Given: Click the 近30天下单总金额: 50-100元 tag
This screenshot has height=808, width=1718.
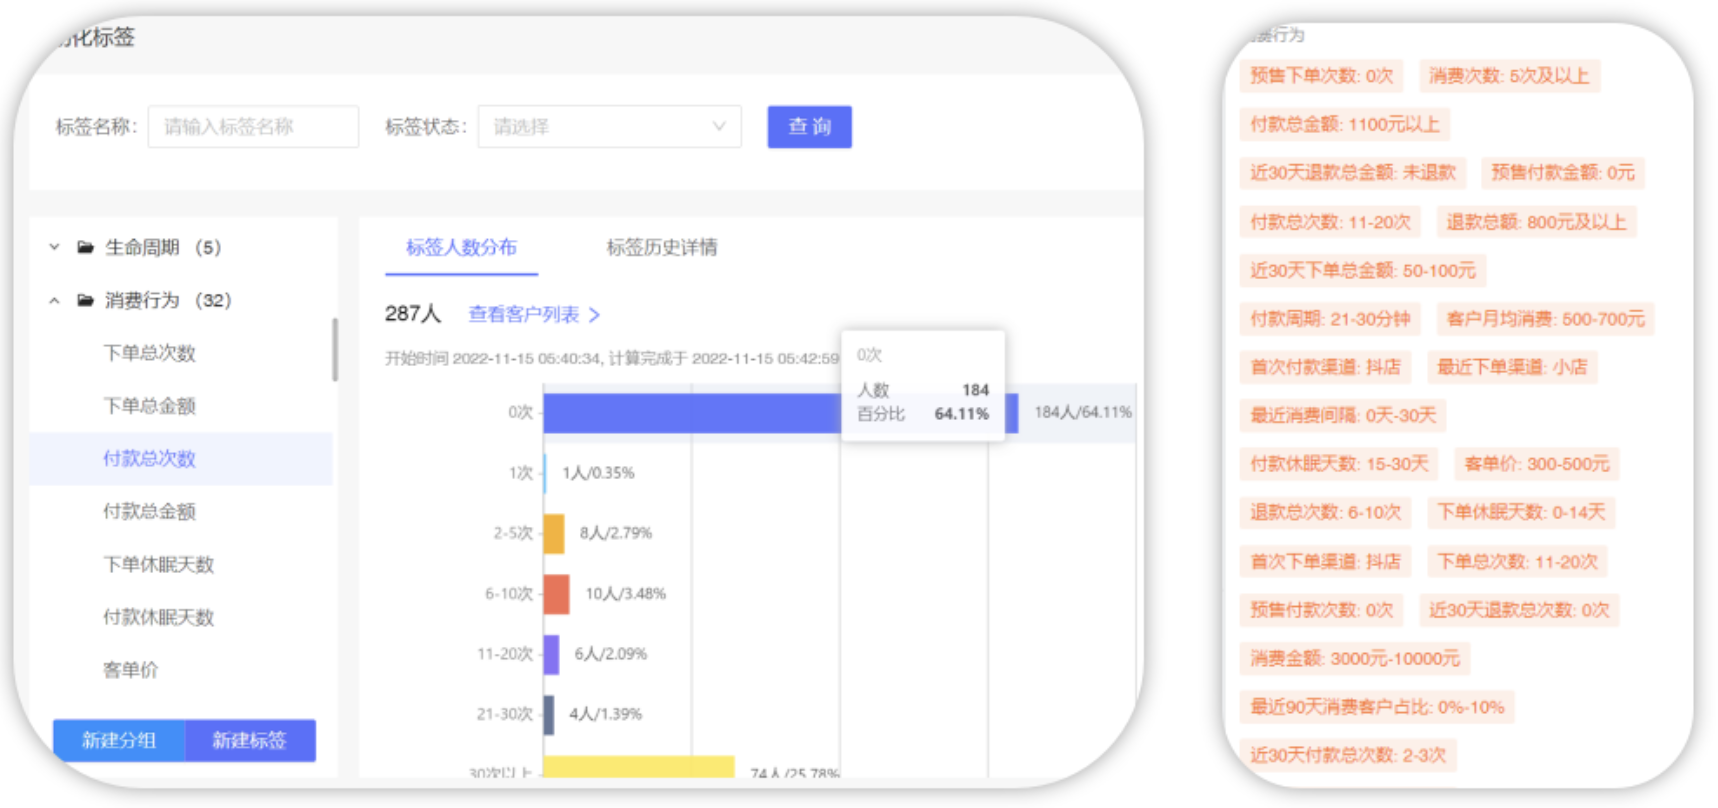Looking at the screenshot, I should [1363, 270].
